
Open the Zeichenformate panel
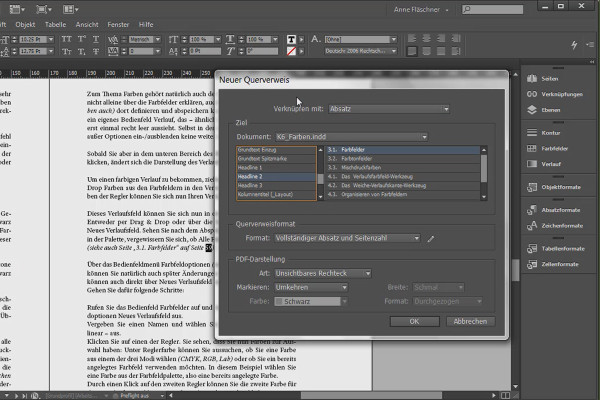(x=555, y=226)
